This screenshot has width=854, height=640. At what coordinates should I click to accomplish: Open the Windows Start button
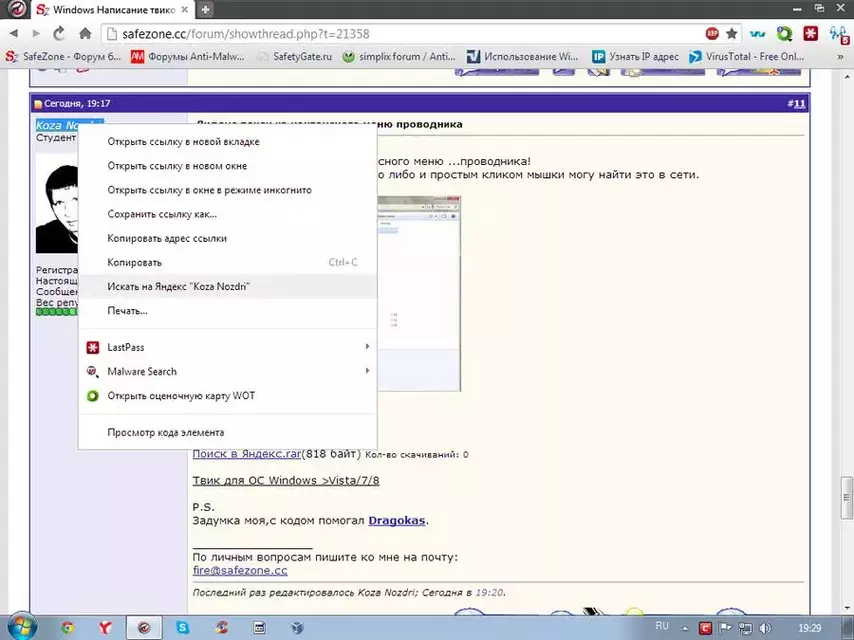coord(20,627)
